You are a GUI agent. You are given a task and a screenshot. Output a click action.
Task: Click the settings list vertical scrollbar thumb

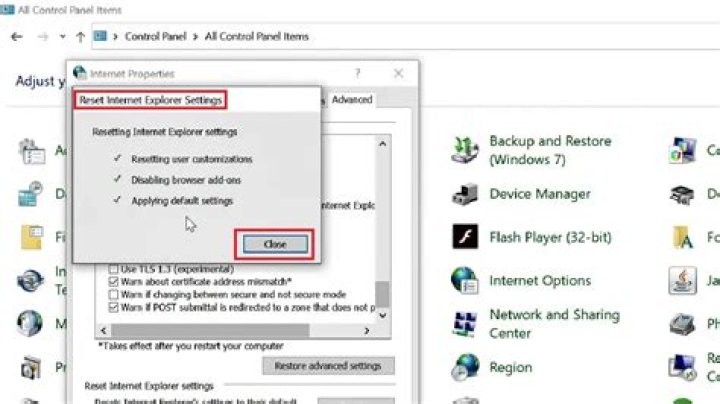pos(382,294)
